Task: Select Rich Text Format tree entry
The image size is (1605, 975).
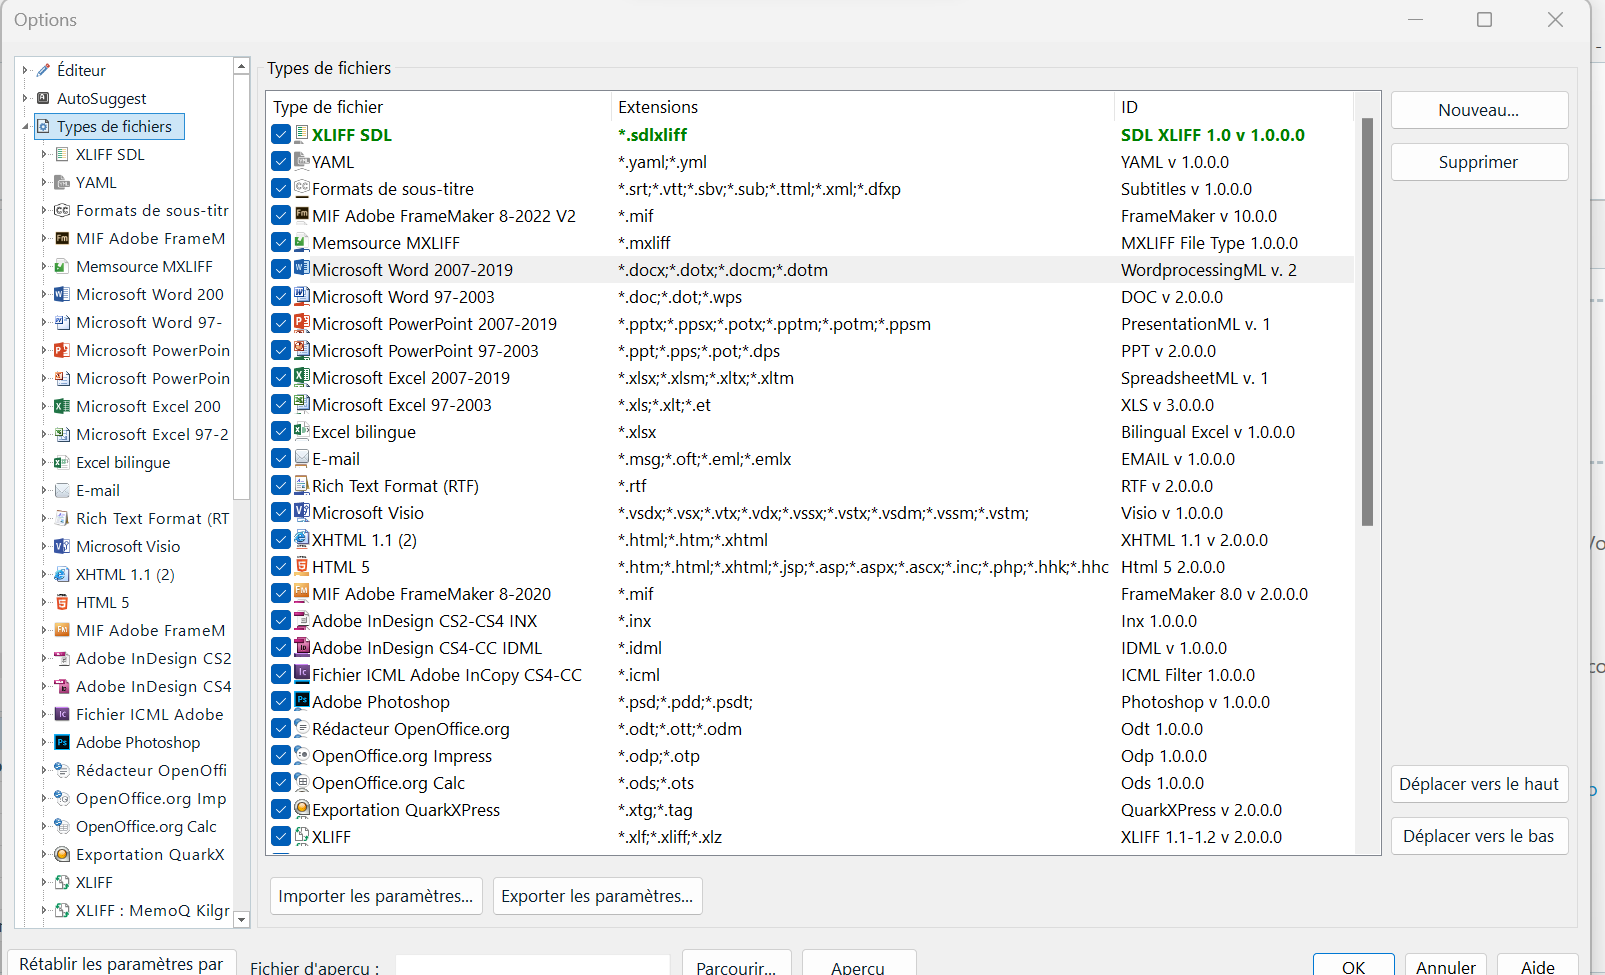Action: (x=152, y=518)
